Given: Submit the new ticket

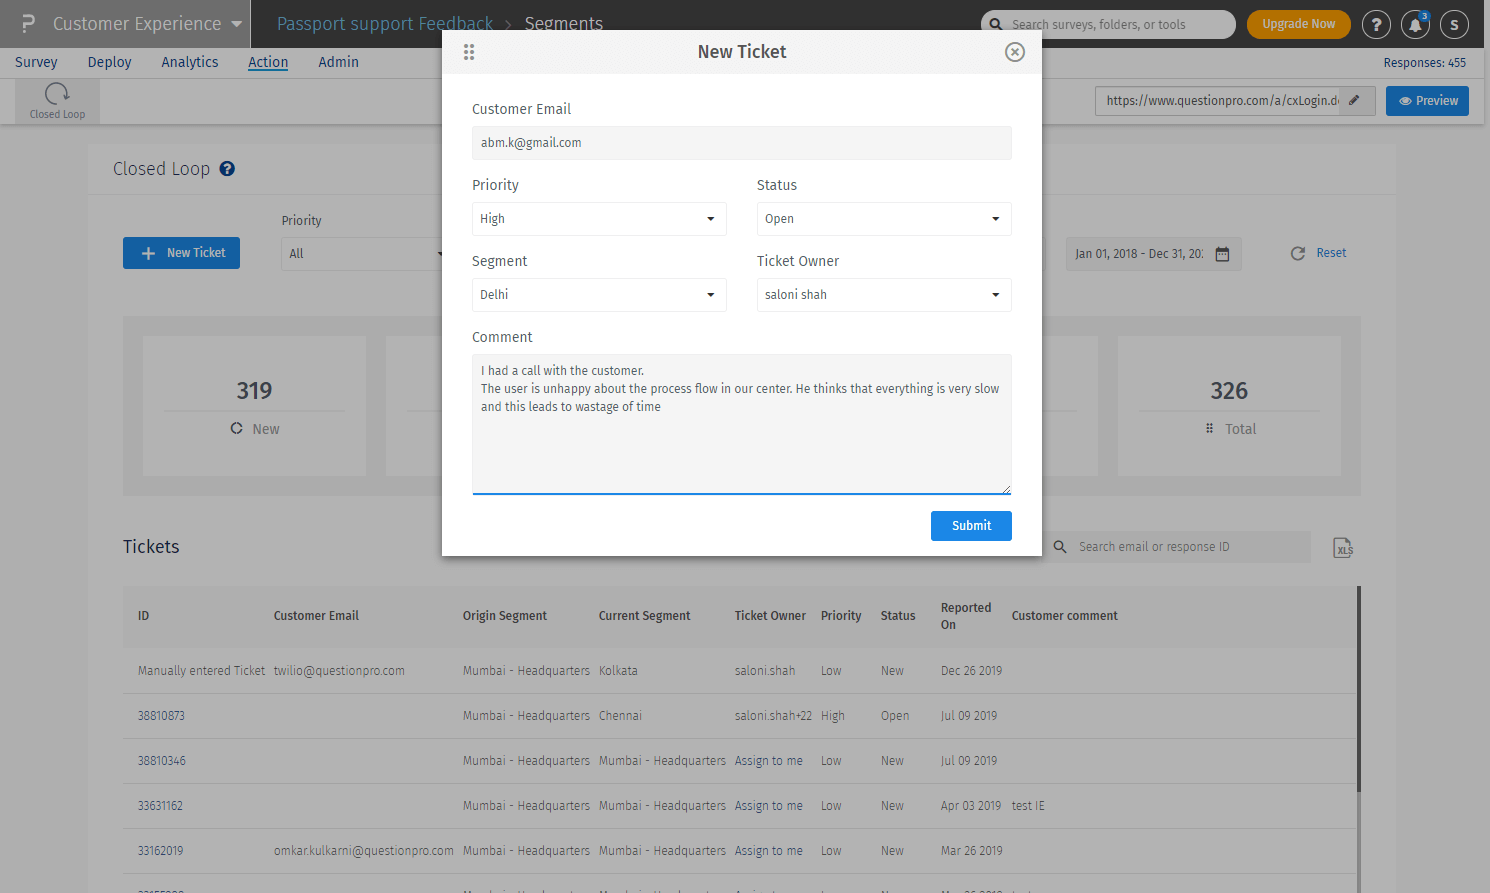Looking at the screenshot, I should tap(971, 526).
